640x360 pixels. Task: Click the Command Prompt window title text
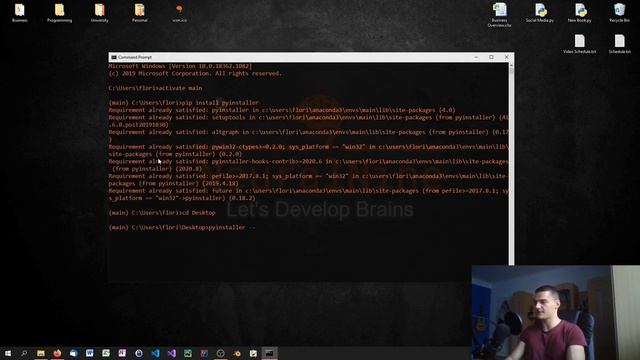135,57
